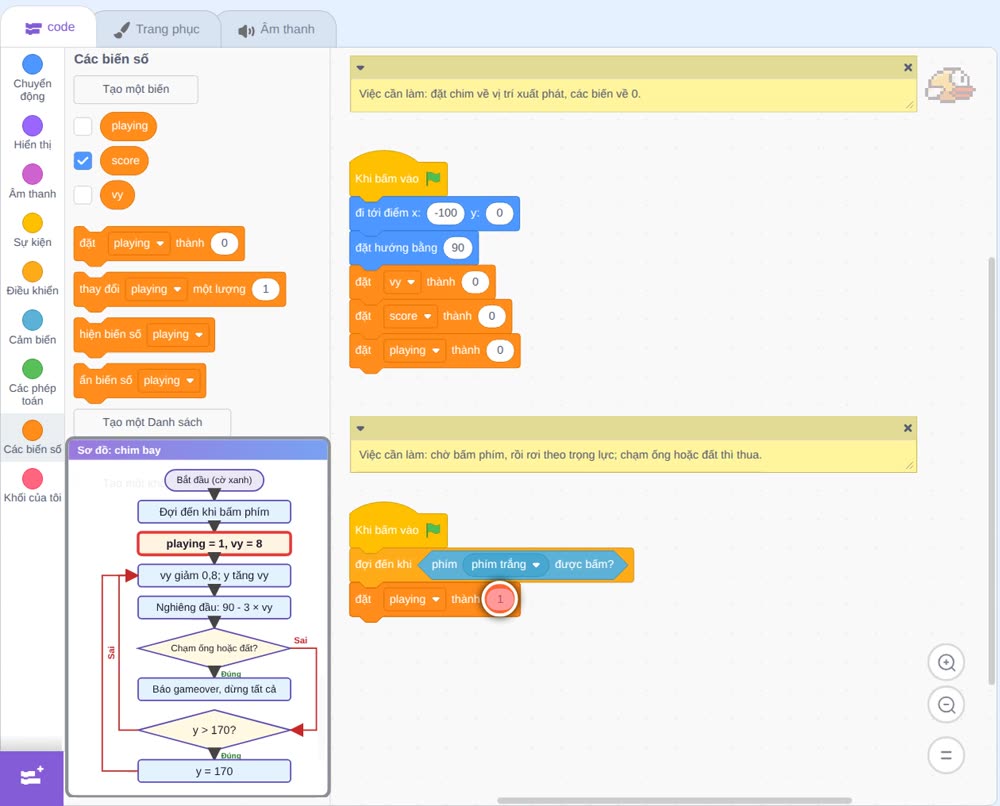Screen dimensions: 1000x806
Task: Click the green flag on first script
Action: point(434,178)
